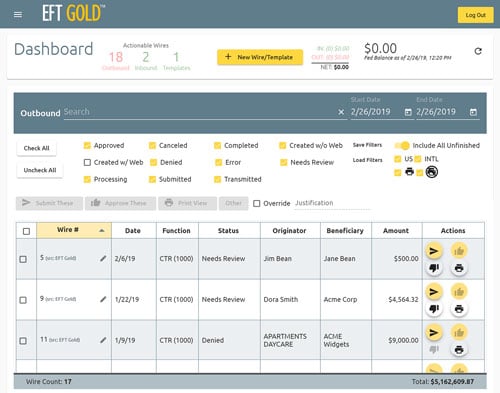Clear the Outbound search field
Screen dimensions: 500x393
click(341, 112)
